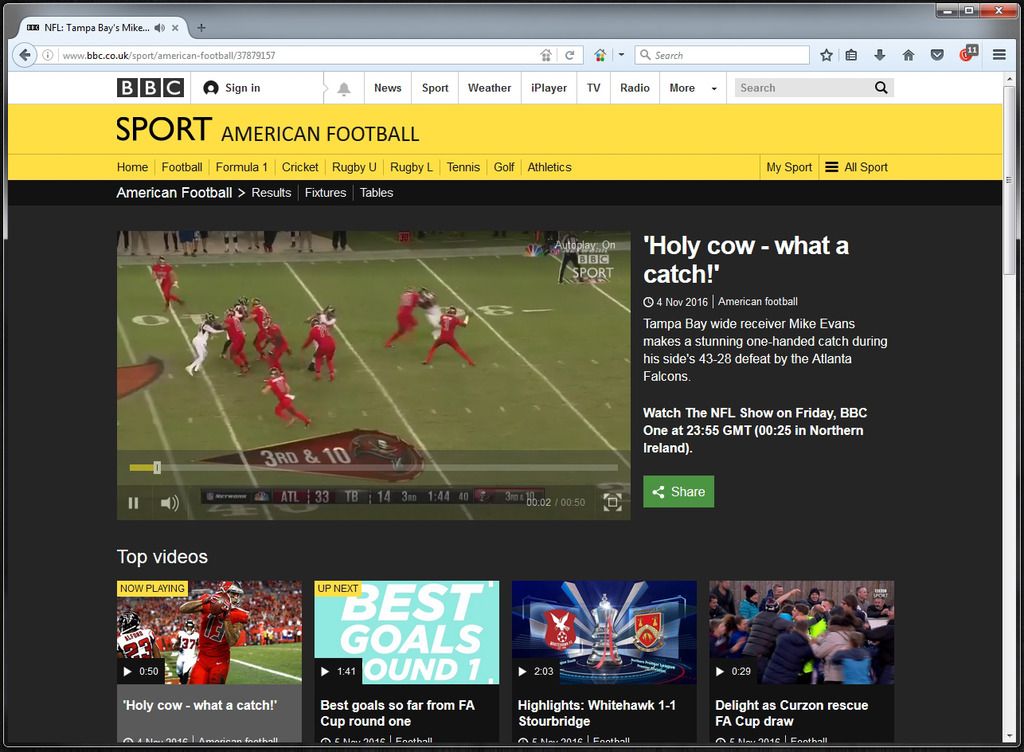Bookmark this page with the star icon
This screenshot has height=752, width=1024.
(826, 55)
